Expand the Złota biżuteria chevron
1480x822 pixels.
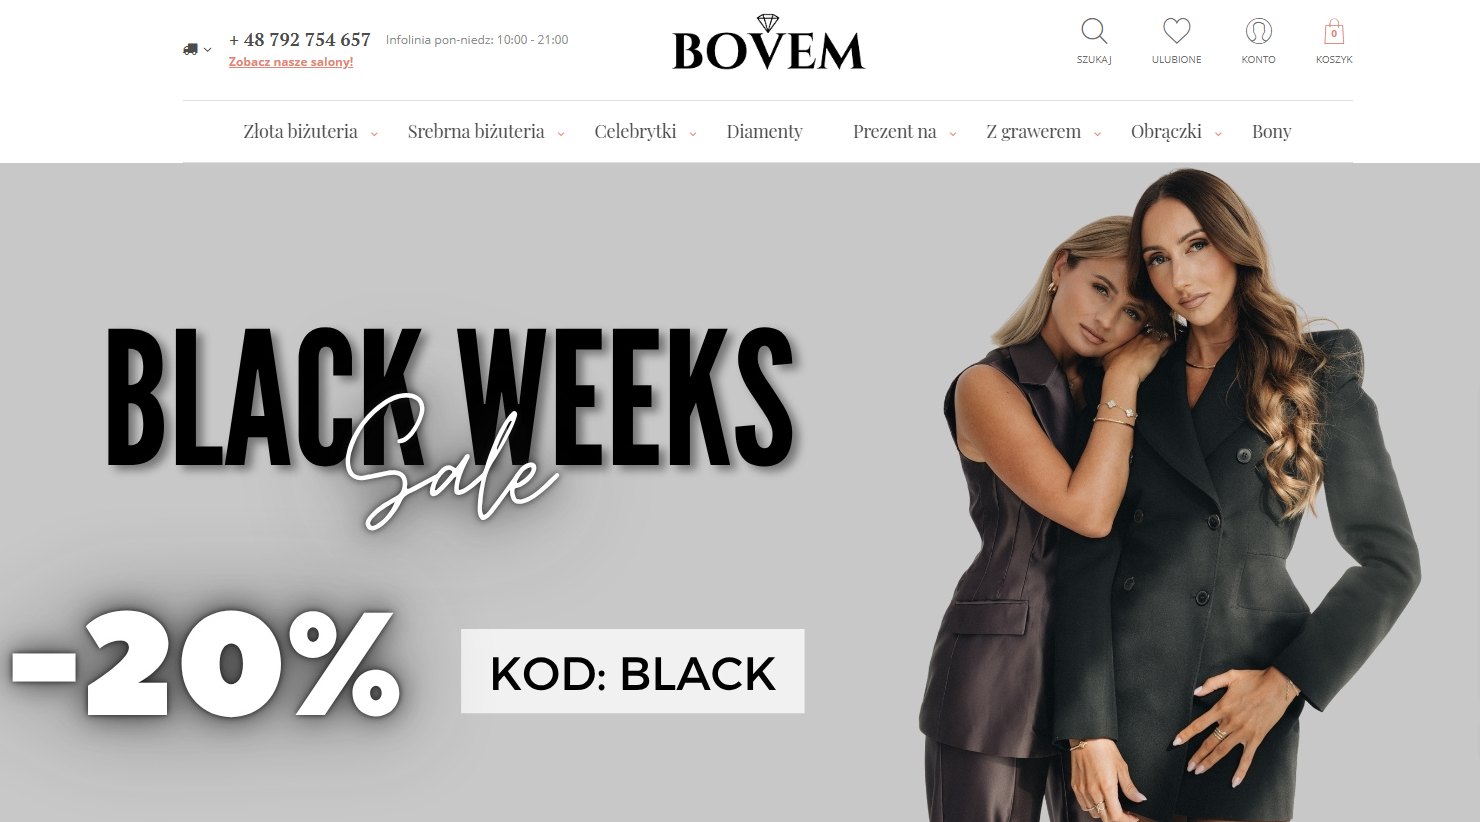coord(374,134)
